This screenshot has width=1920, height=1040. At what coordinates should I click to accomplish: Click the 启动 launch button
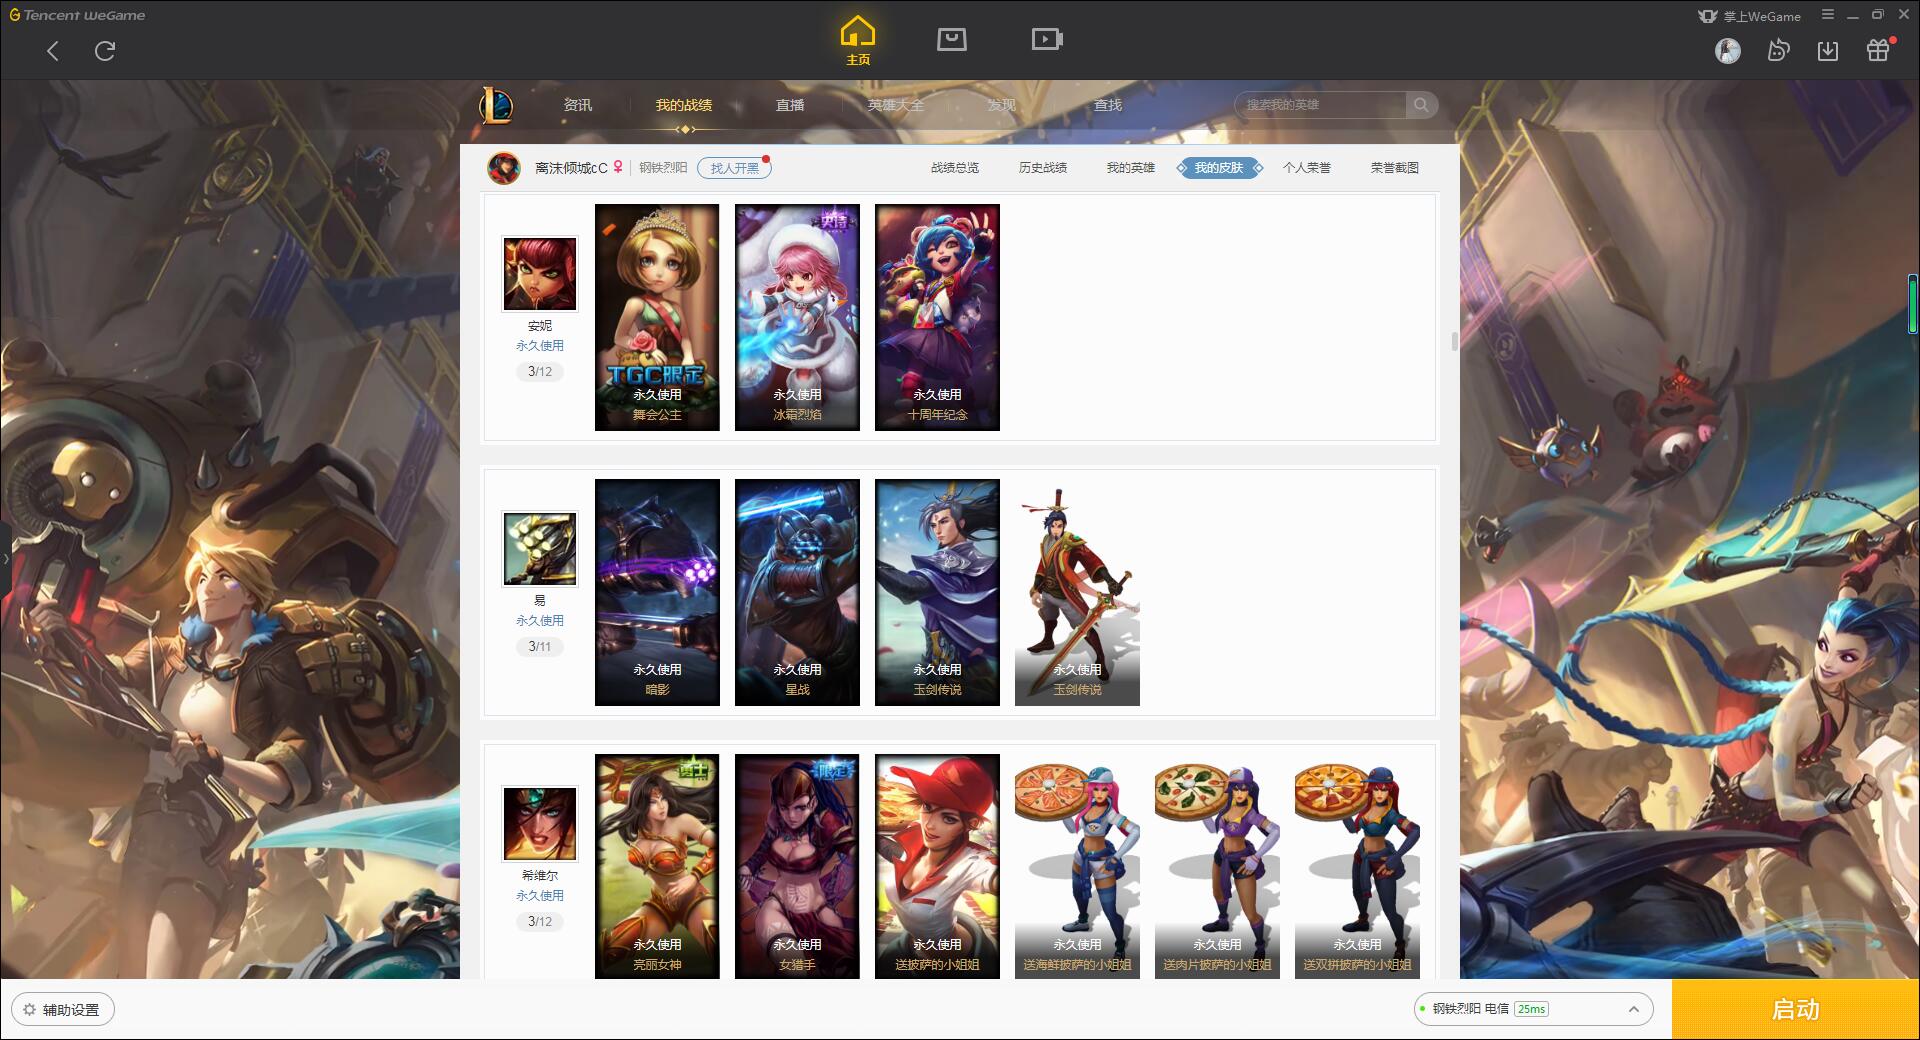point(1796,1009)
